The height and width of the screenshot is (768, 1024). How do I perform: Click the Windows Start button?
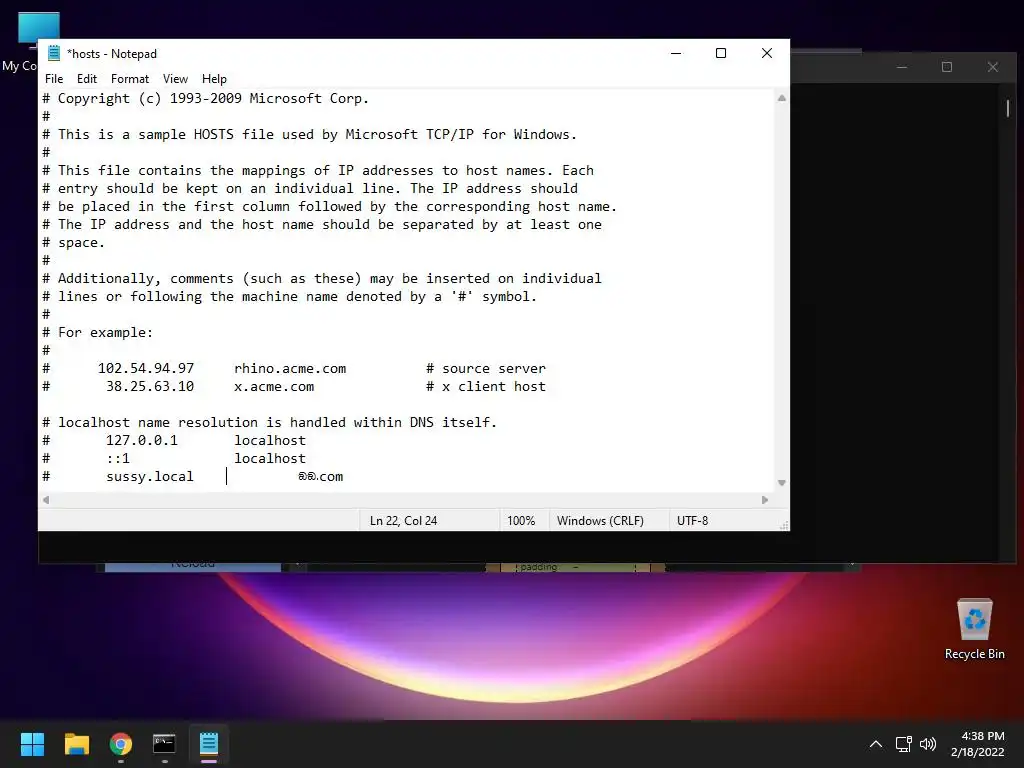(32, 744)
